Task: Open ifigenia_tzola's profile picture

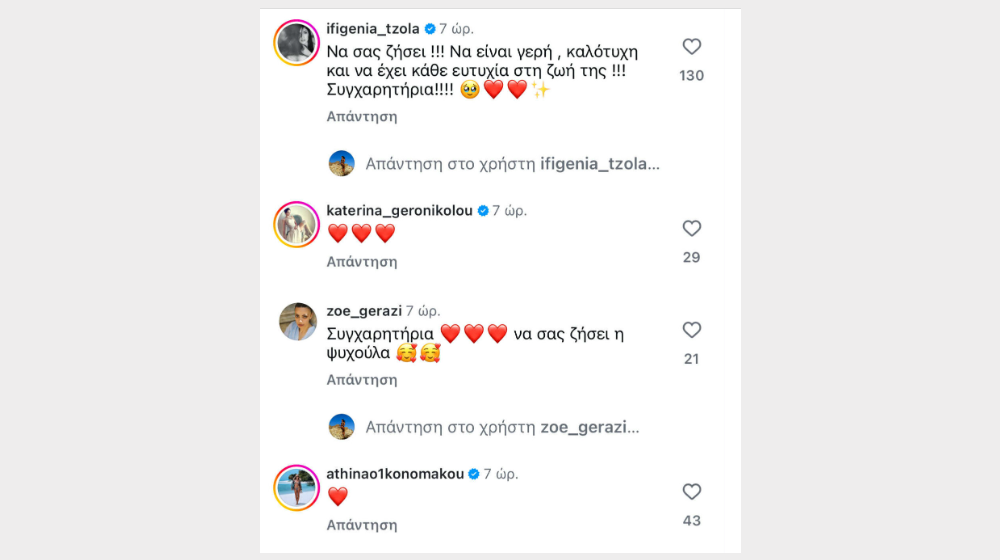Action: 297,42
